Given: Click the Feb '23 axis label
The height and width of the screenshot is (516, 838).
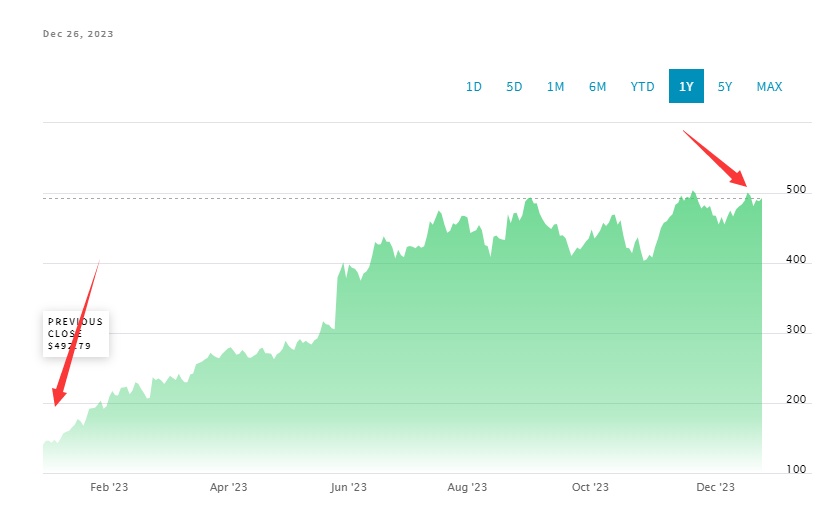Looking at the screenshot, I should pos(109,488).
